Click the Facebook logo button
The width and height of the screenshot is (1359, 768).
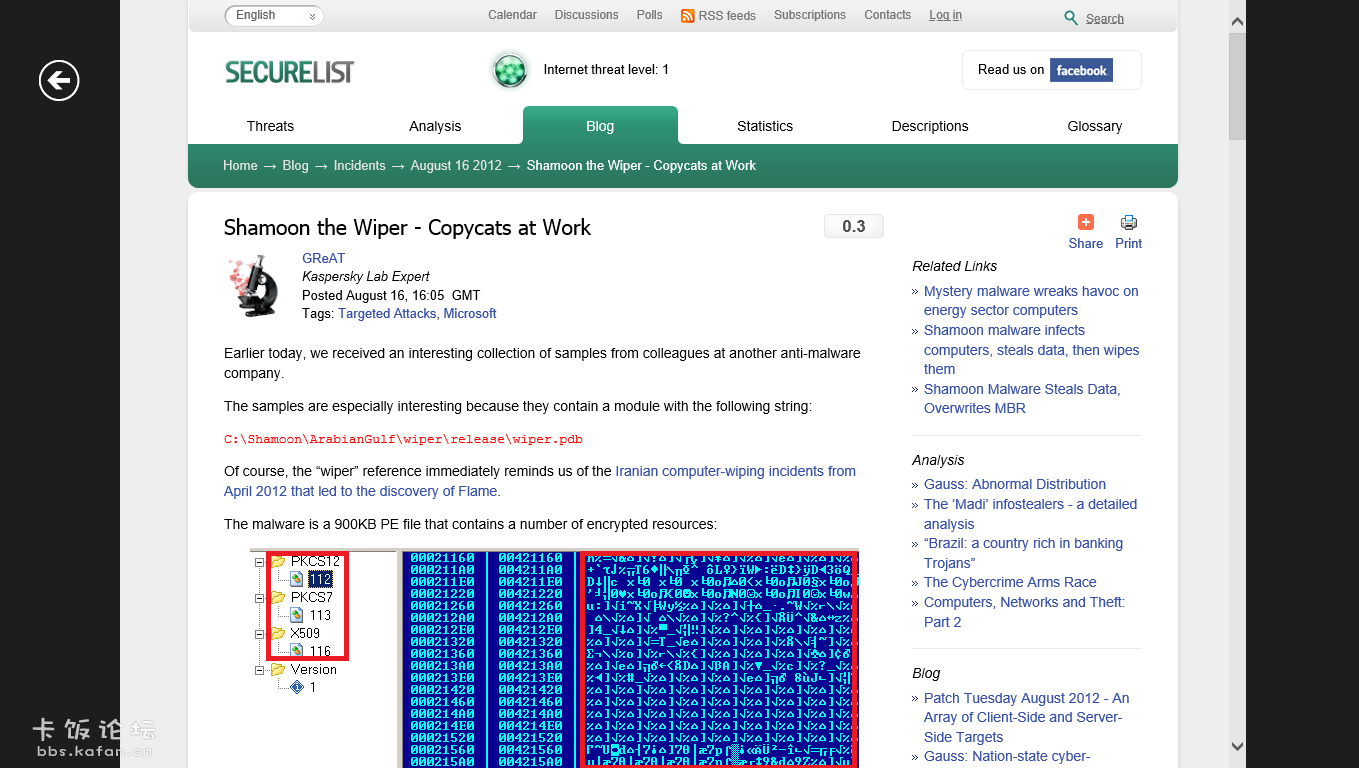(1081, 70)
